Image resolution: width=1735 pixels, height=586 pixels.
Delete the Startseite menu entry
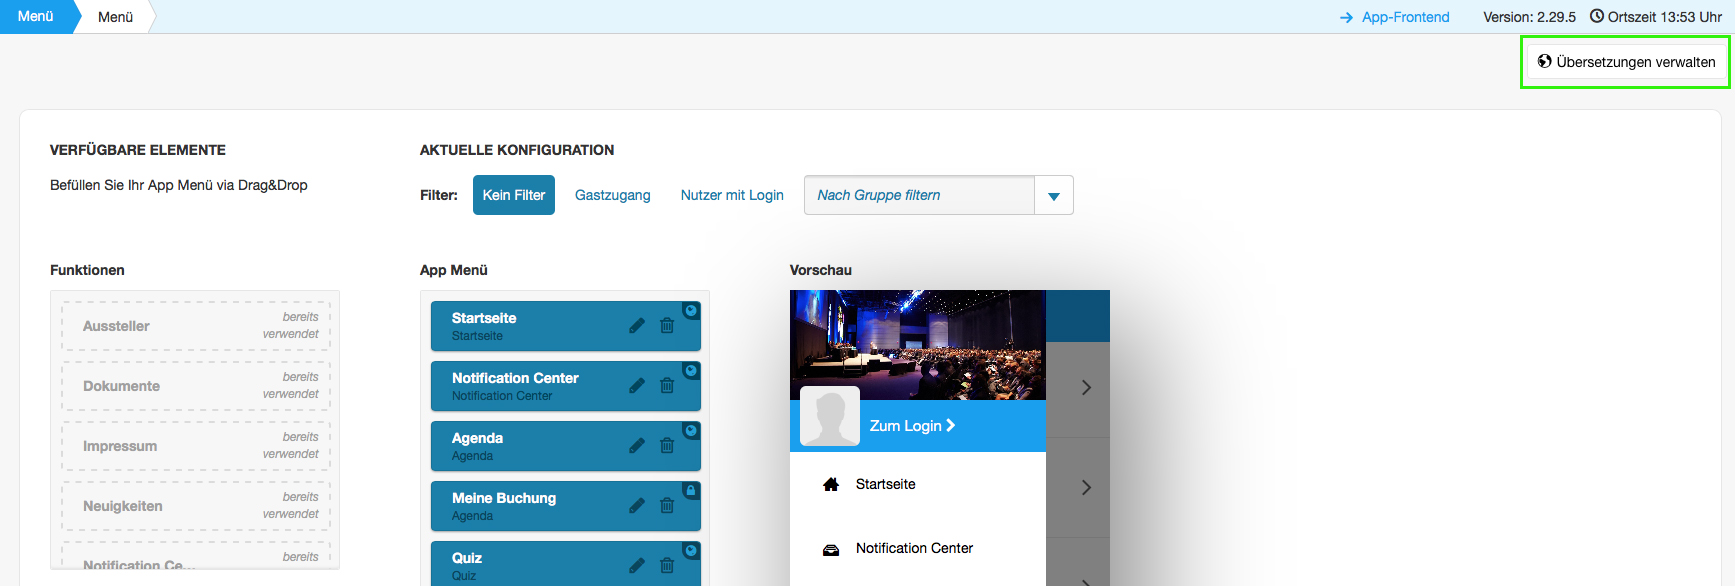coord(667,325)
